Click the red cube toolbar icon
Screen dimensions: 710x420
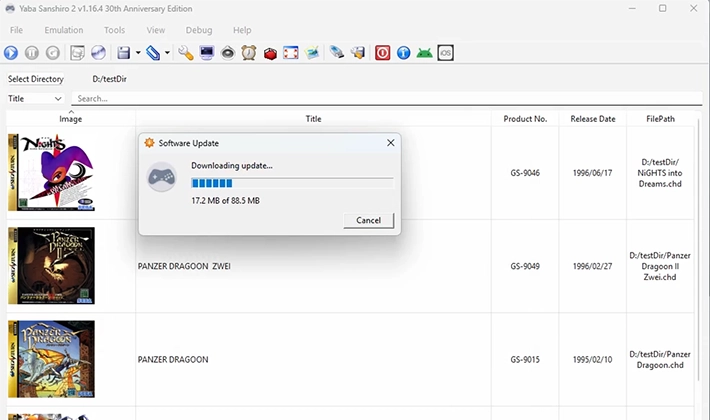point(270,53)
